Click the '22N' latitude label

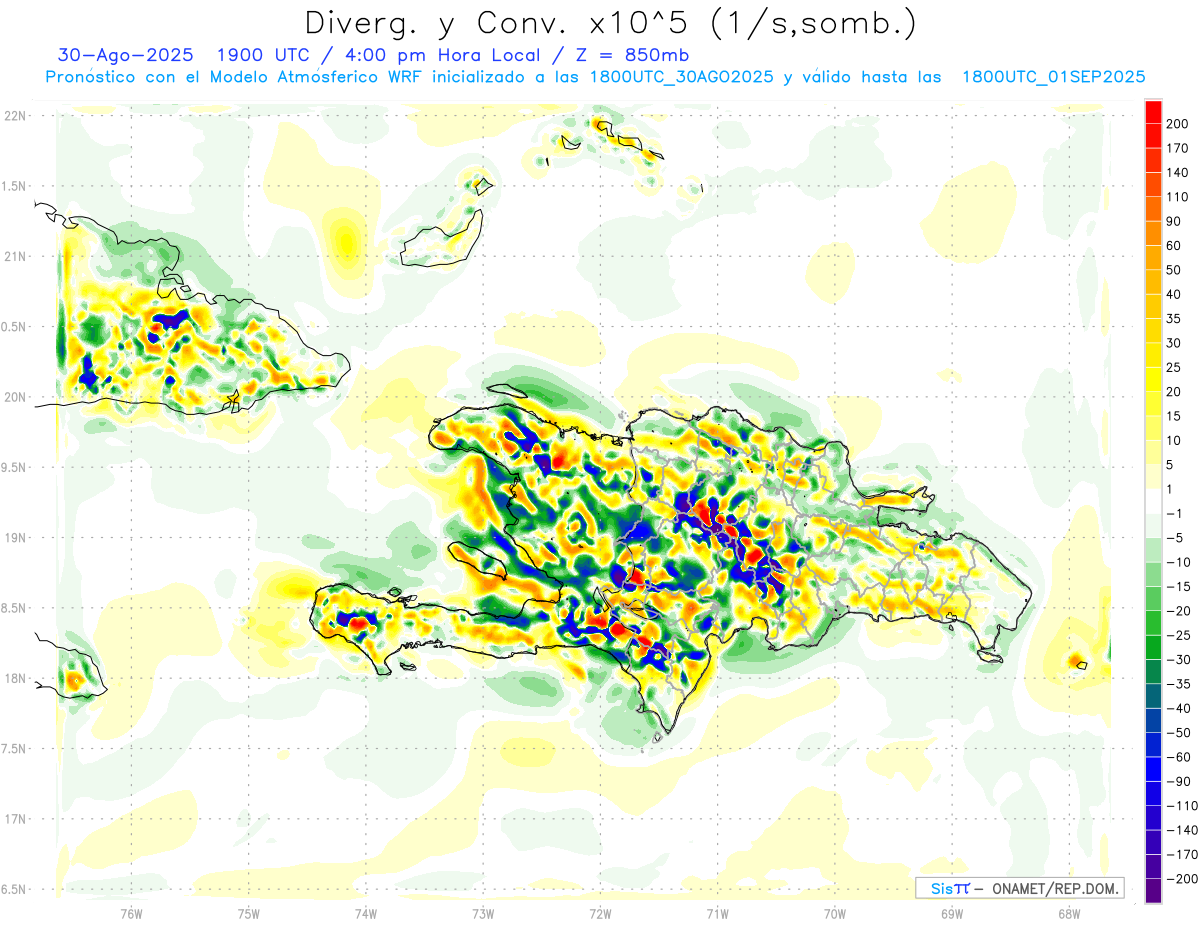click(x=15, y=115)
